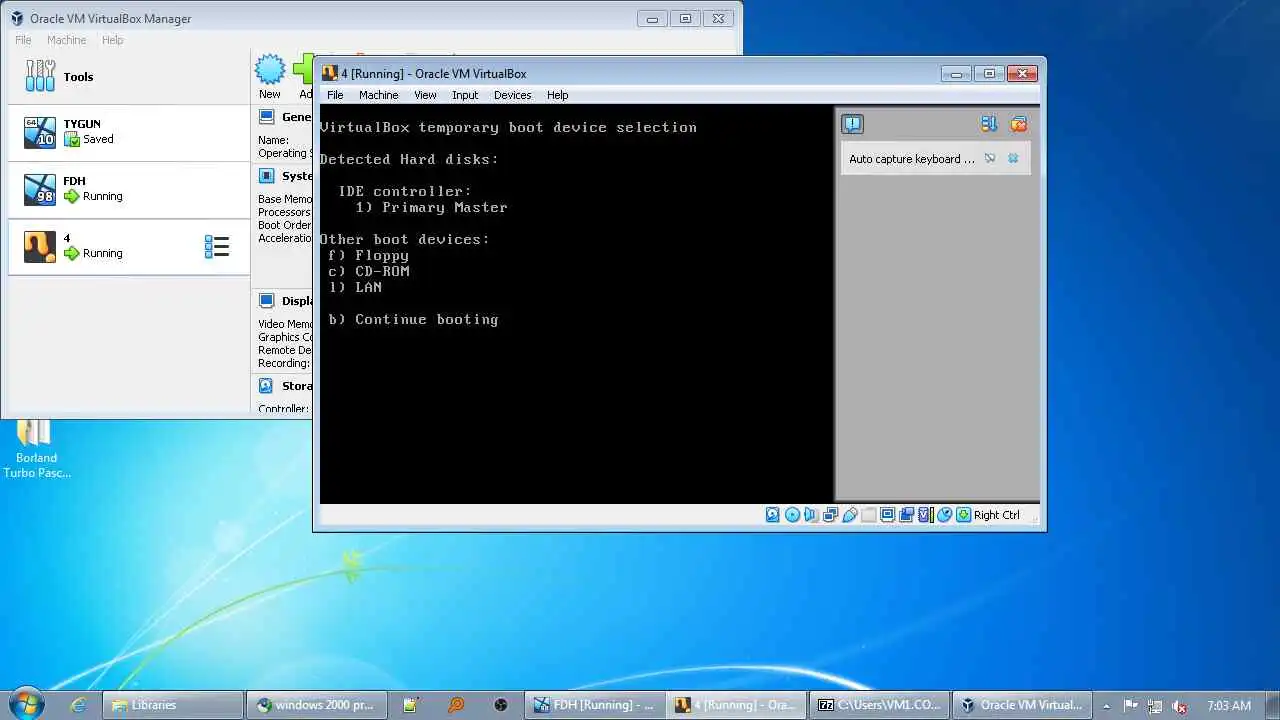Select VM 4 in Manager list
1280x720 pixels.
[x=128, y=246]
